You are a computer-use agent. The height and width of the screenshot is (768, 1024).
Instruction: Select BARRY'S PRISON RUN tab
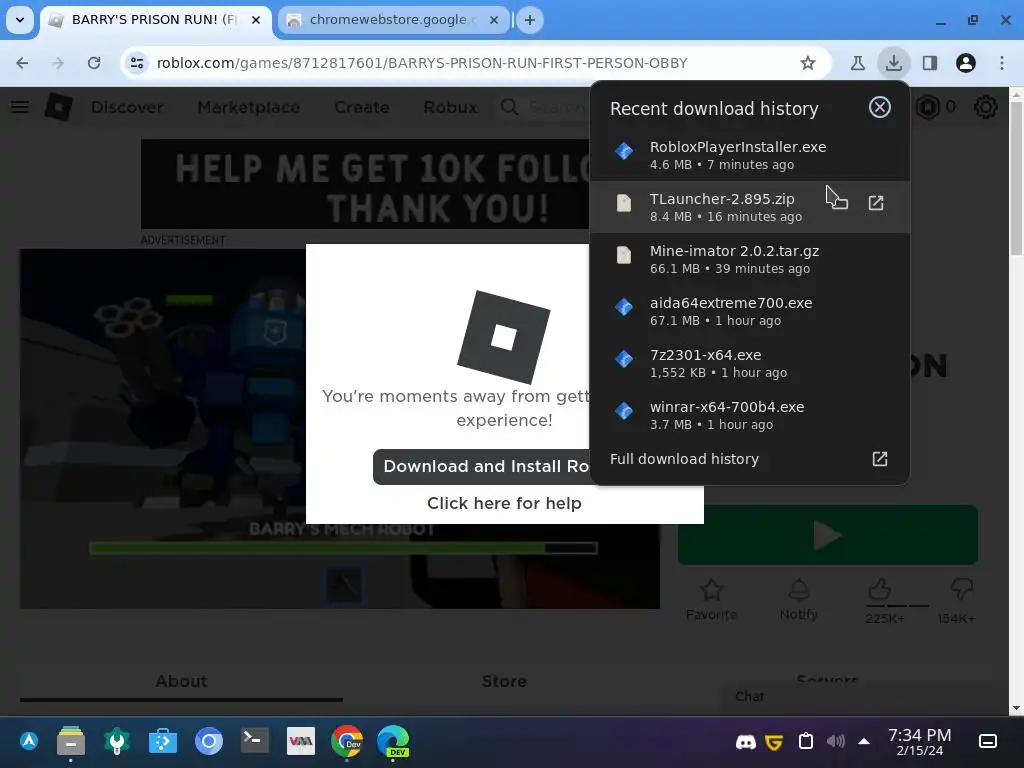[x=153, y=20]
